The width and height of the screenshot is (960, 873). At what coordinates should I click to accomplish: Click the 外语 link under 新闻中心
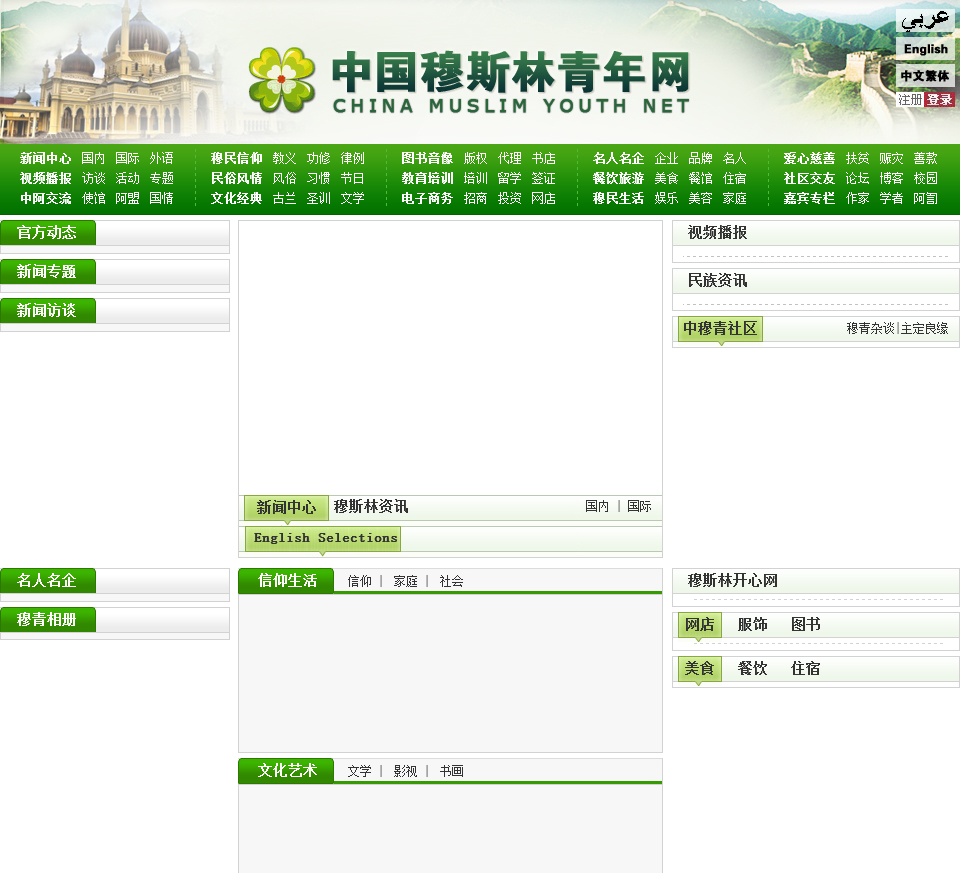click(162, 159)
